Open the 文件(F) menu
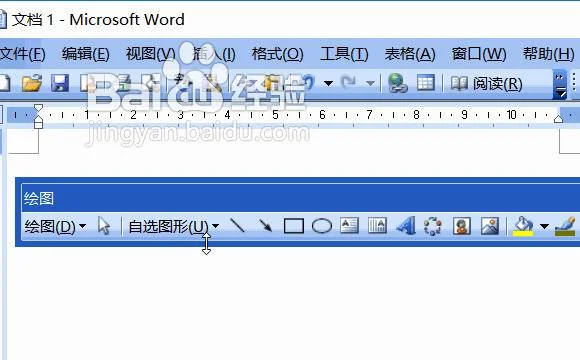This screenshot has height=360, width=580. coord(22,54)
